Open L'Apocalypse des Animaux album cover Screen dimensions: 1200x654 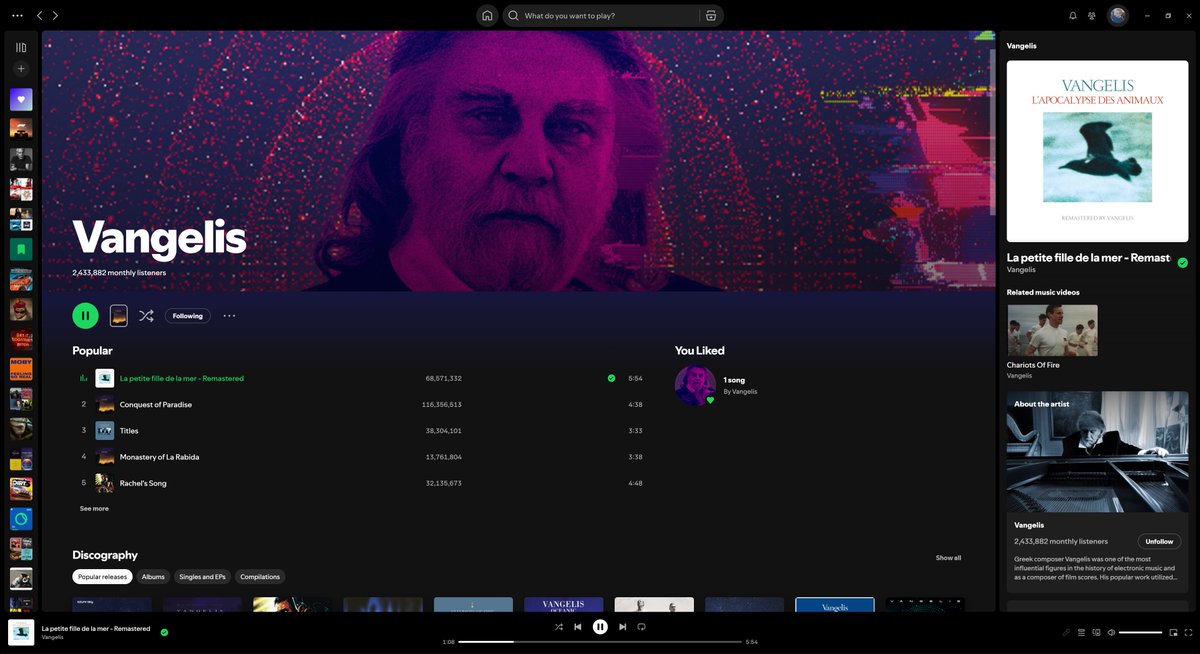1097,151
